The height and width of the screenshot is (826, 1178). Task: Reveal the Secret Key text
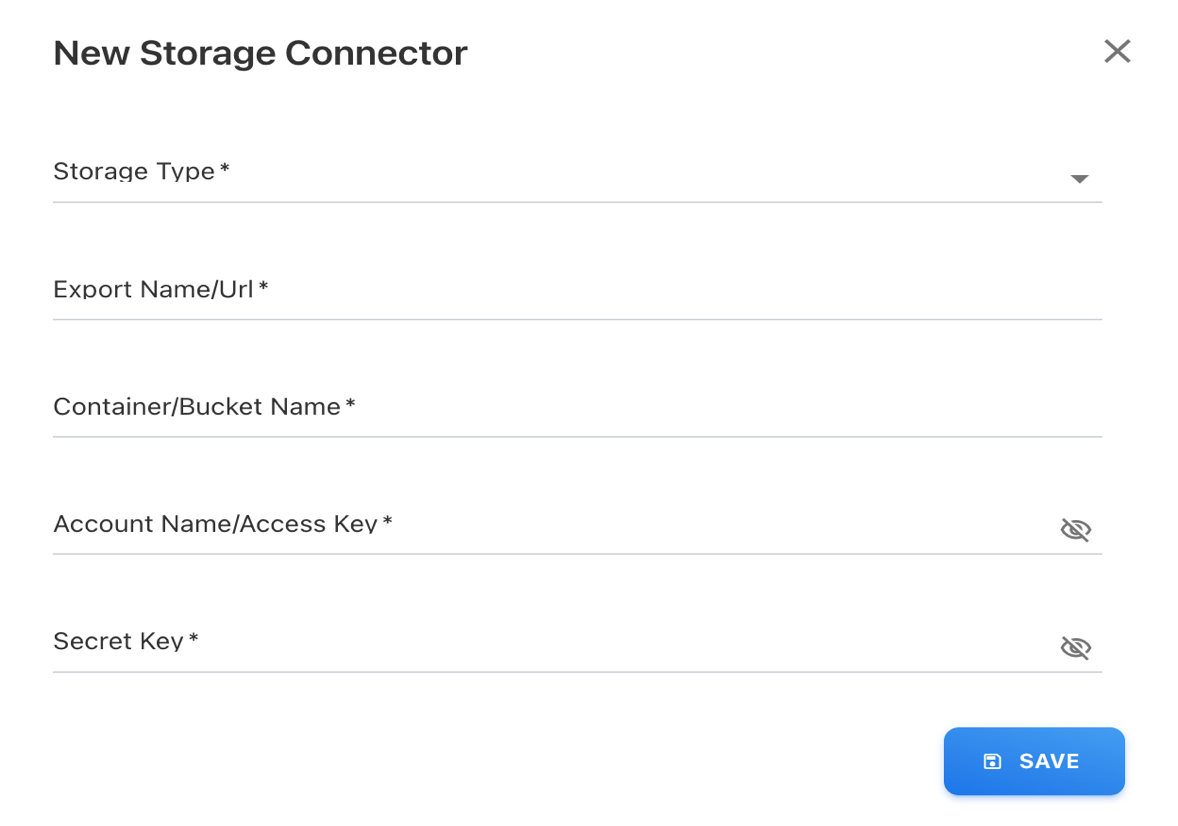point(1075,647)
